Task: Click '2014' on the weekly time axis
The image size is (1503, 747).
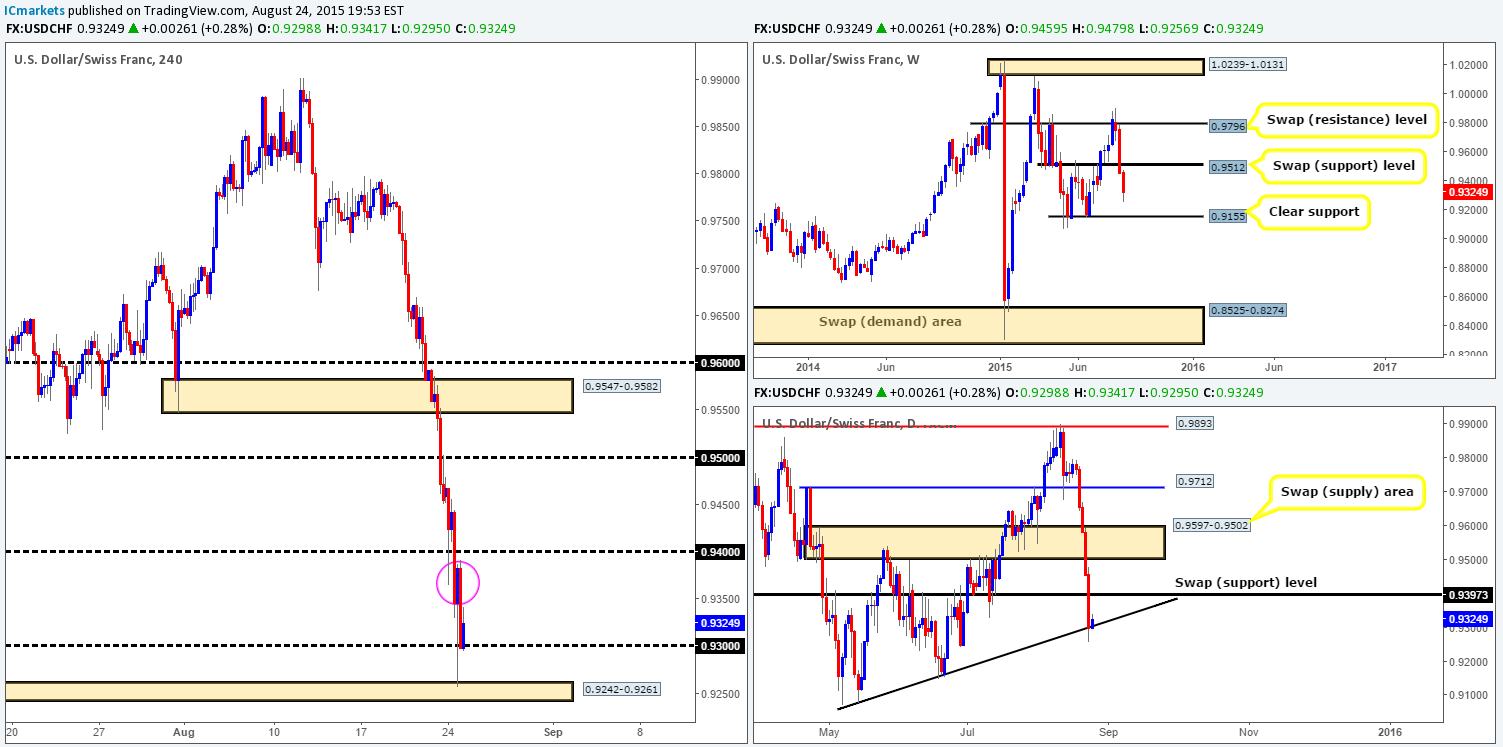Action: [808, 367]
